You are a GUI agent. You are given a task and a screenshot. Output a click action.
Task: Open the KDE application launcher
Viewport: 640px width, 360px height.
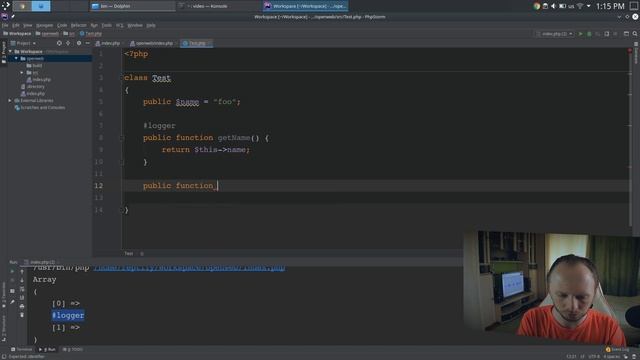coord(6,6)
